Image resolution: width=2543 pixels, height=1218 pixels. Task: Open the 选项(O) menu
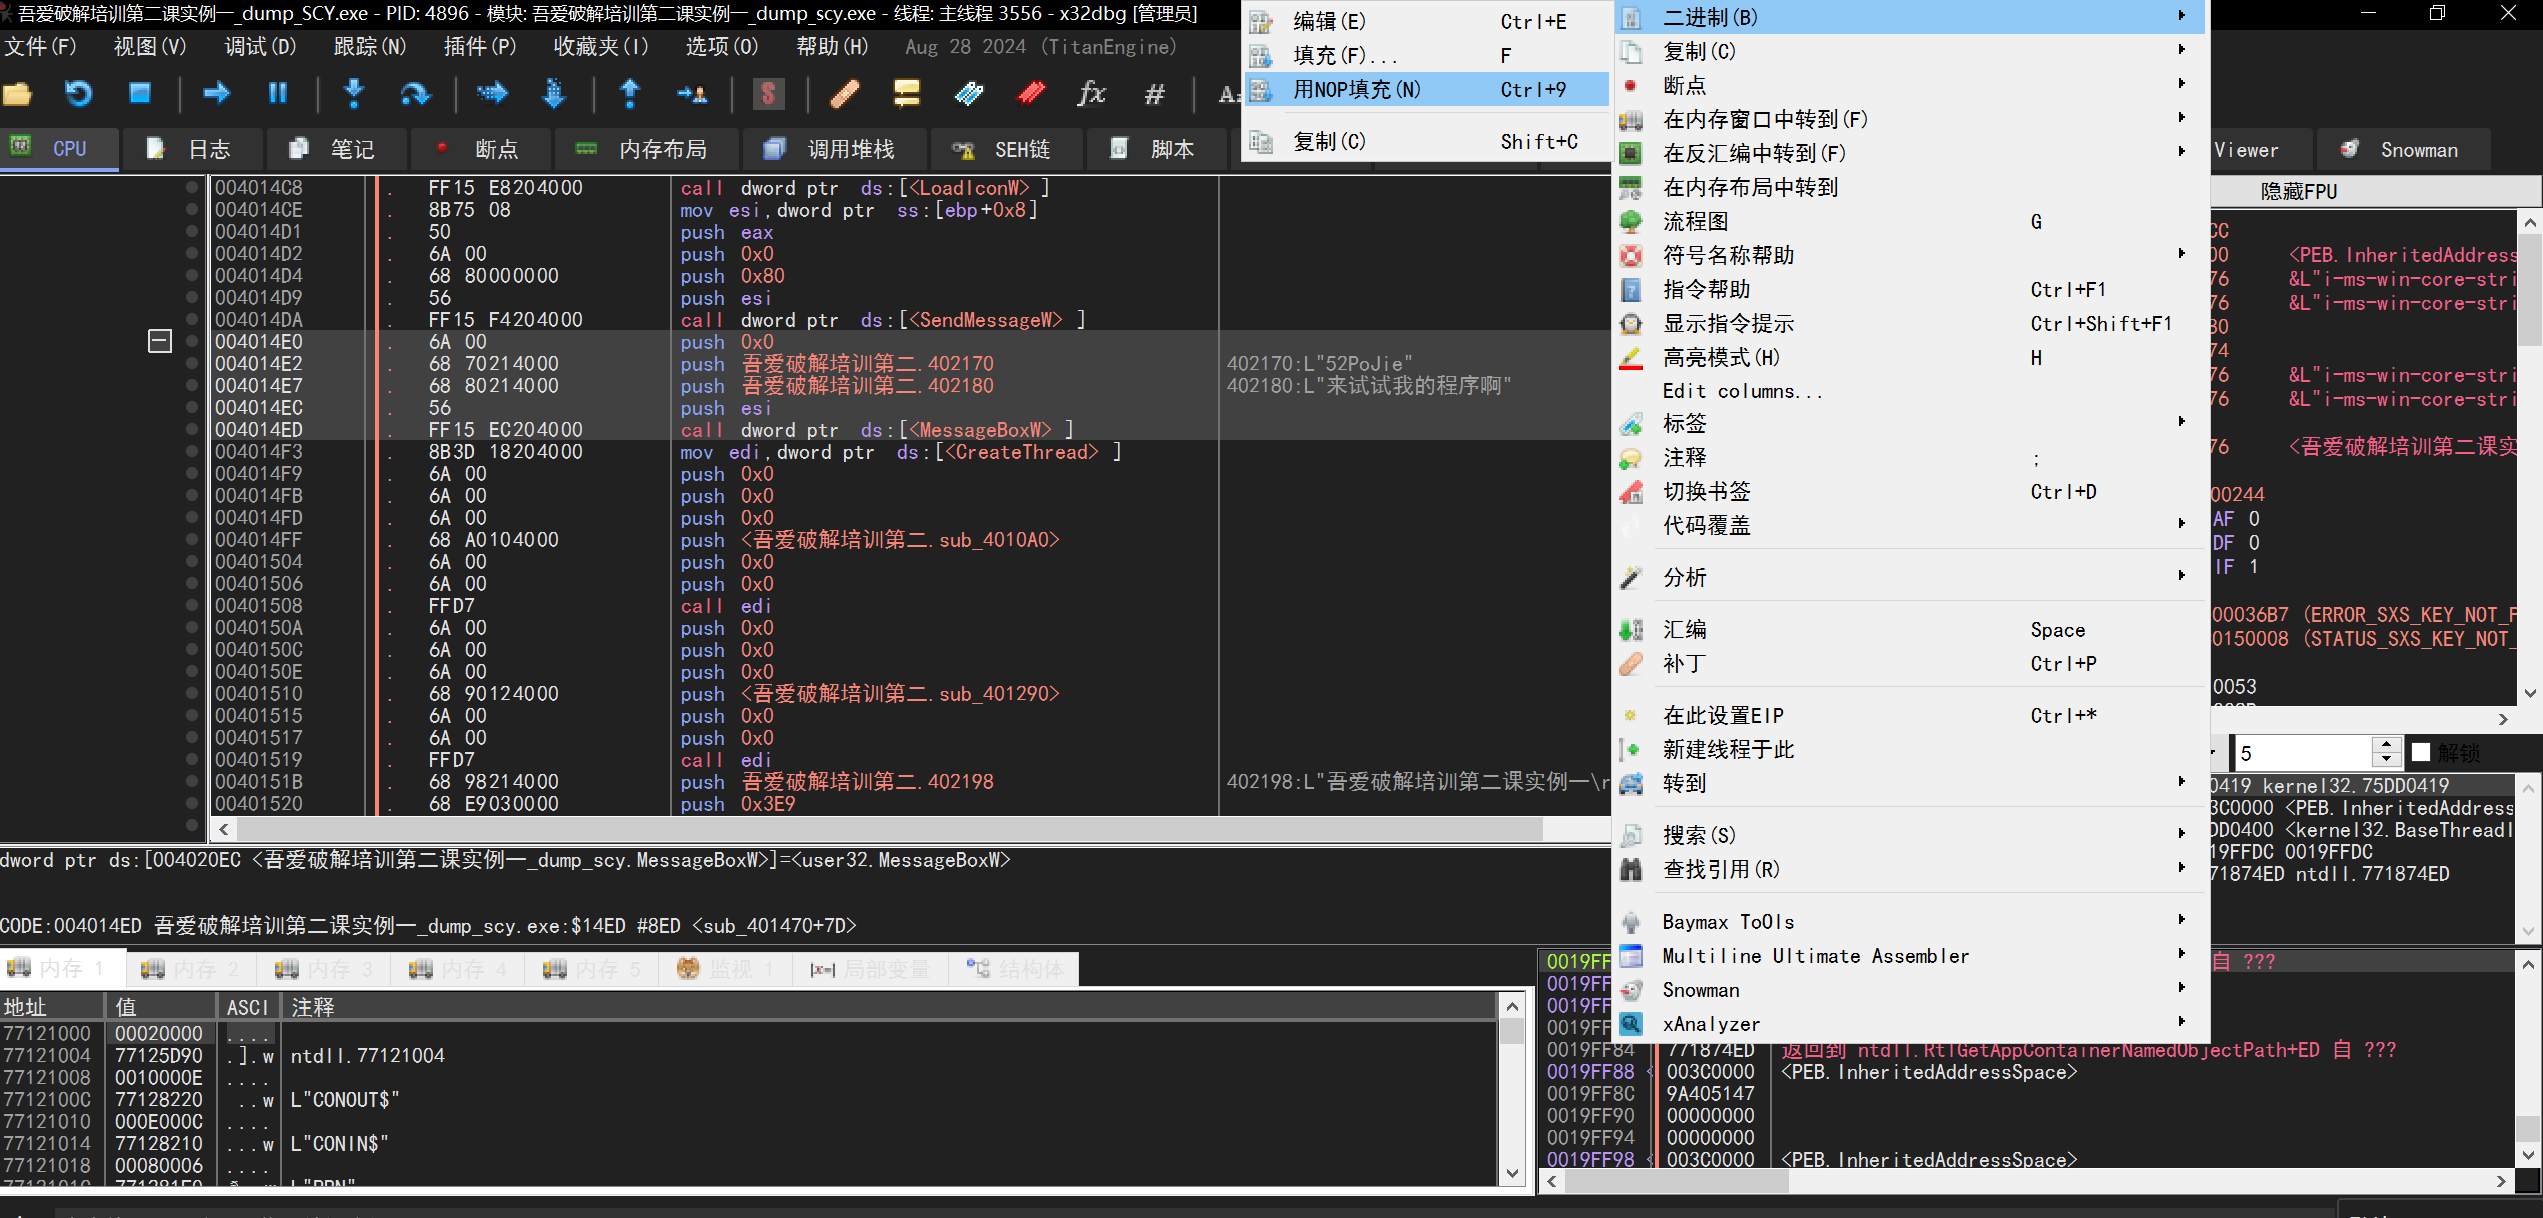(722, 46)
